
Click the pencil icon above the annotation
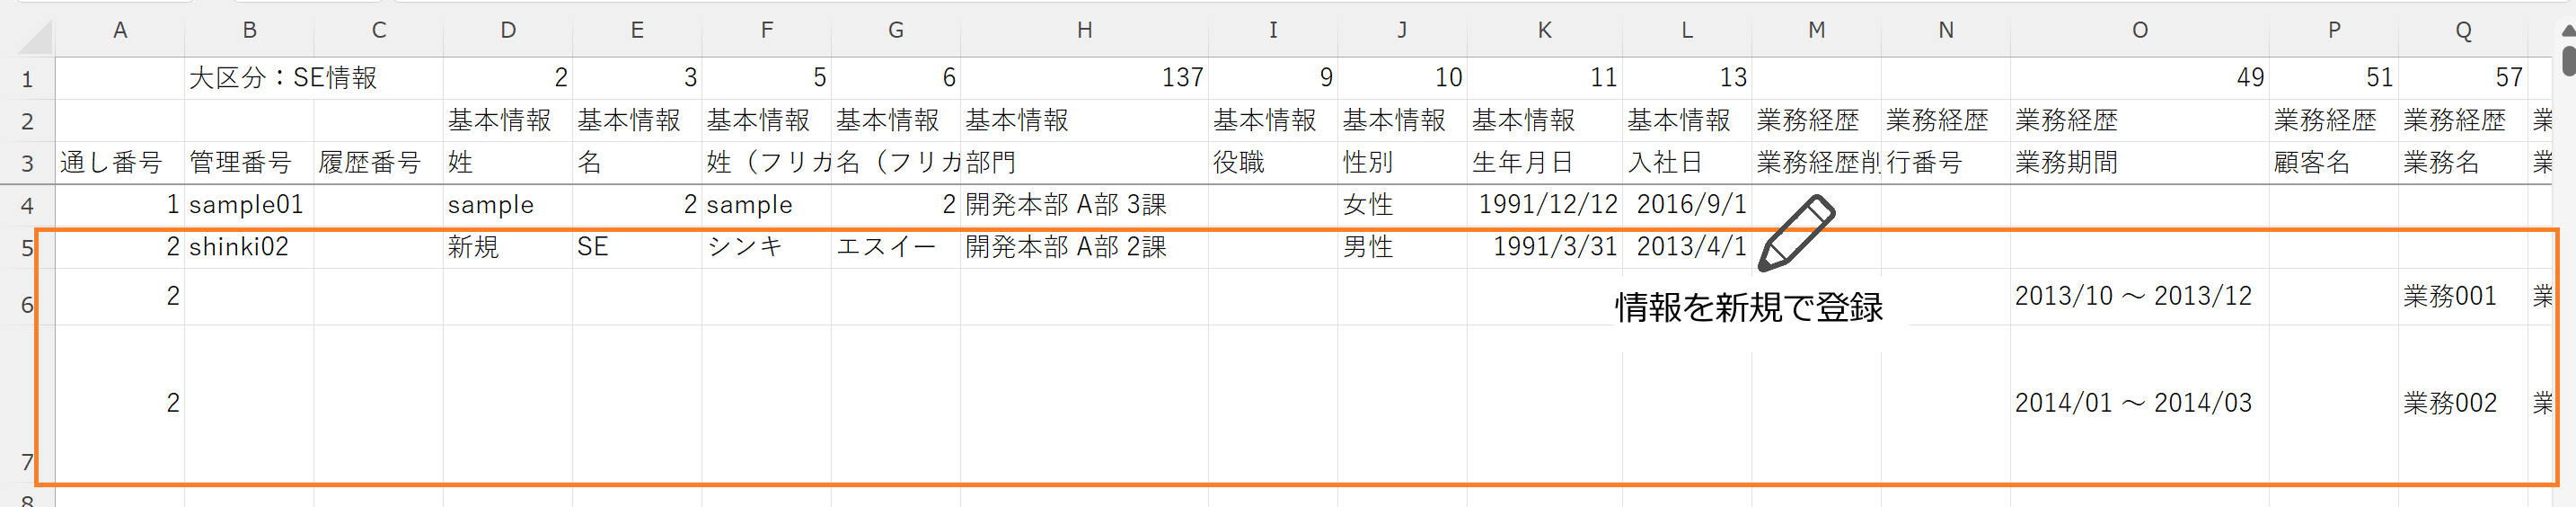pos(1796,234)
